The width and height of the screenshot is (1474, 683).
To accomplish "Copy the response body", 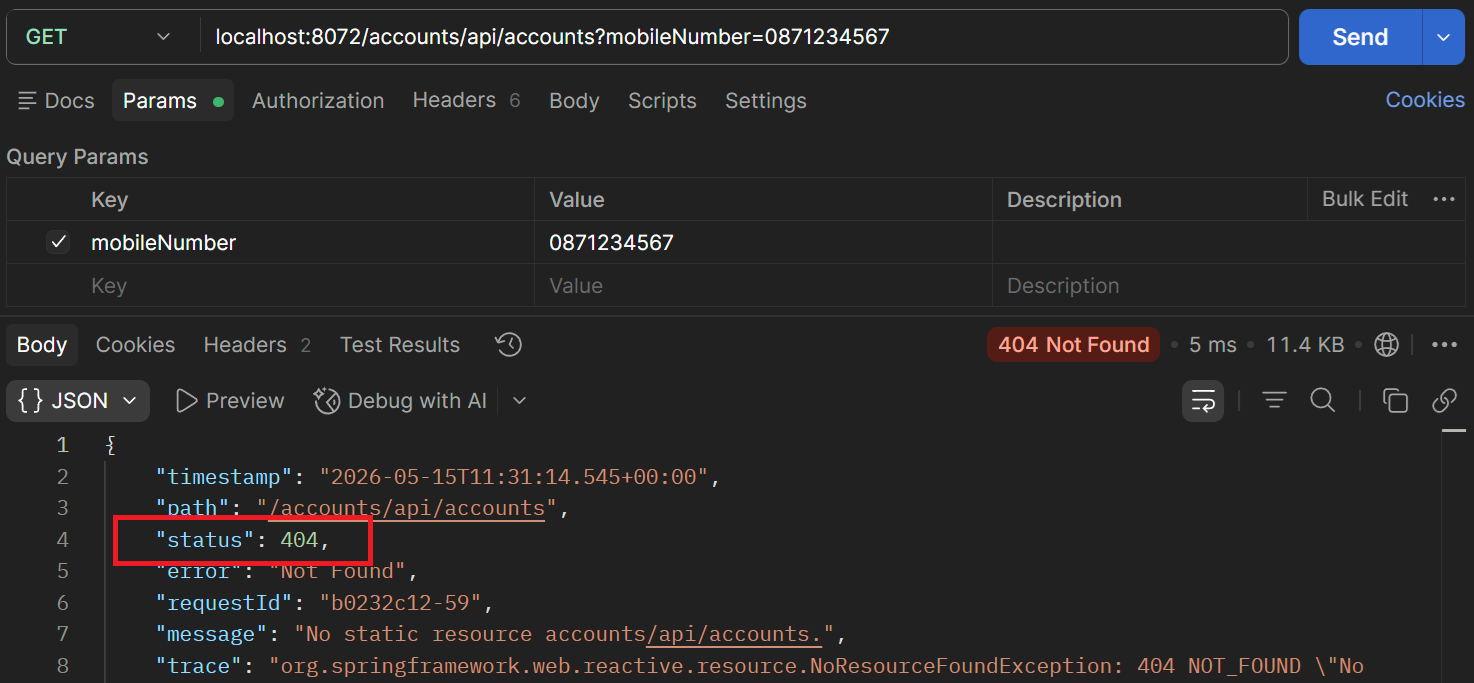I will click(x=1395, y=401).
